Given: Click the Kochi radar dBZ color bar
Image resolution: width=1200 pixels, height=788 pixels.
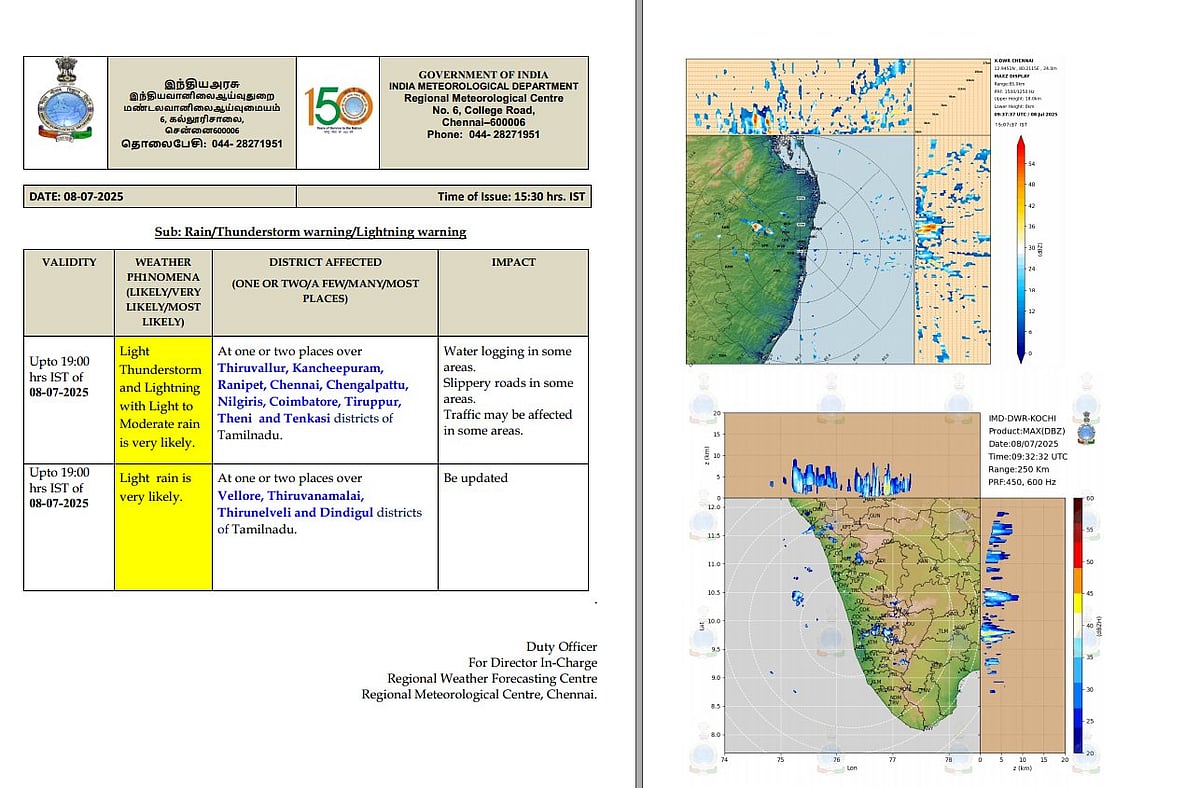Looking at the screenshot, I should pyautogui.click(x=1076, y=623).
